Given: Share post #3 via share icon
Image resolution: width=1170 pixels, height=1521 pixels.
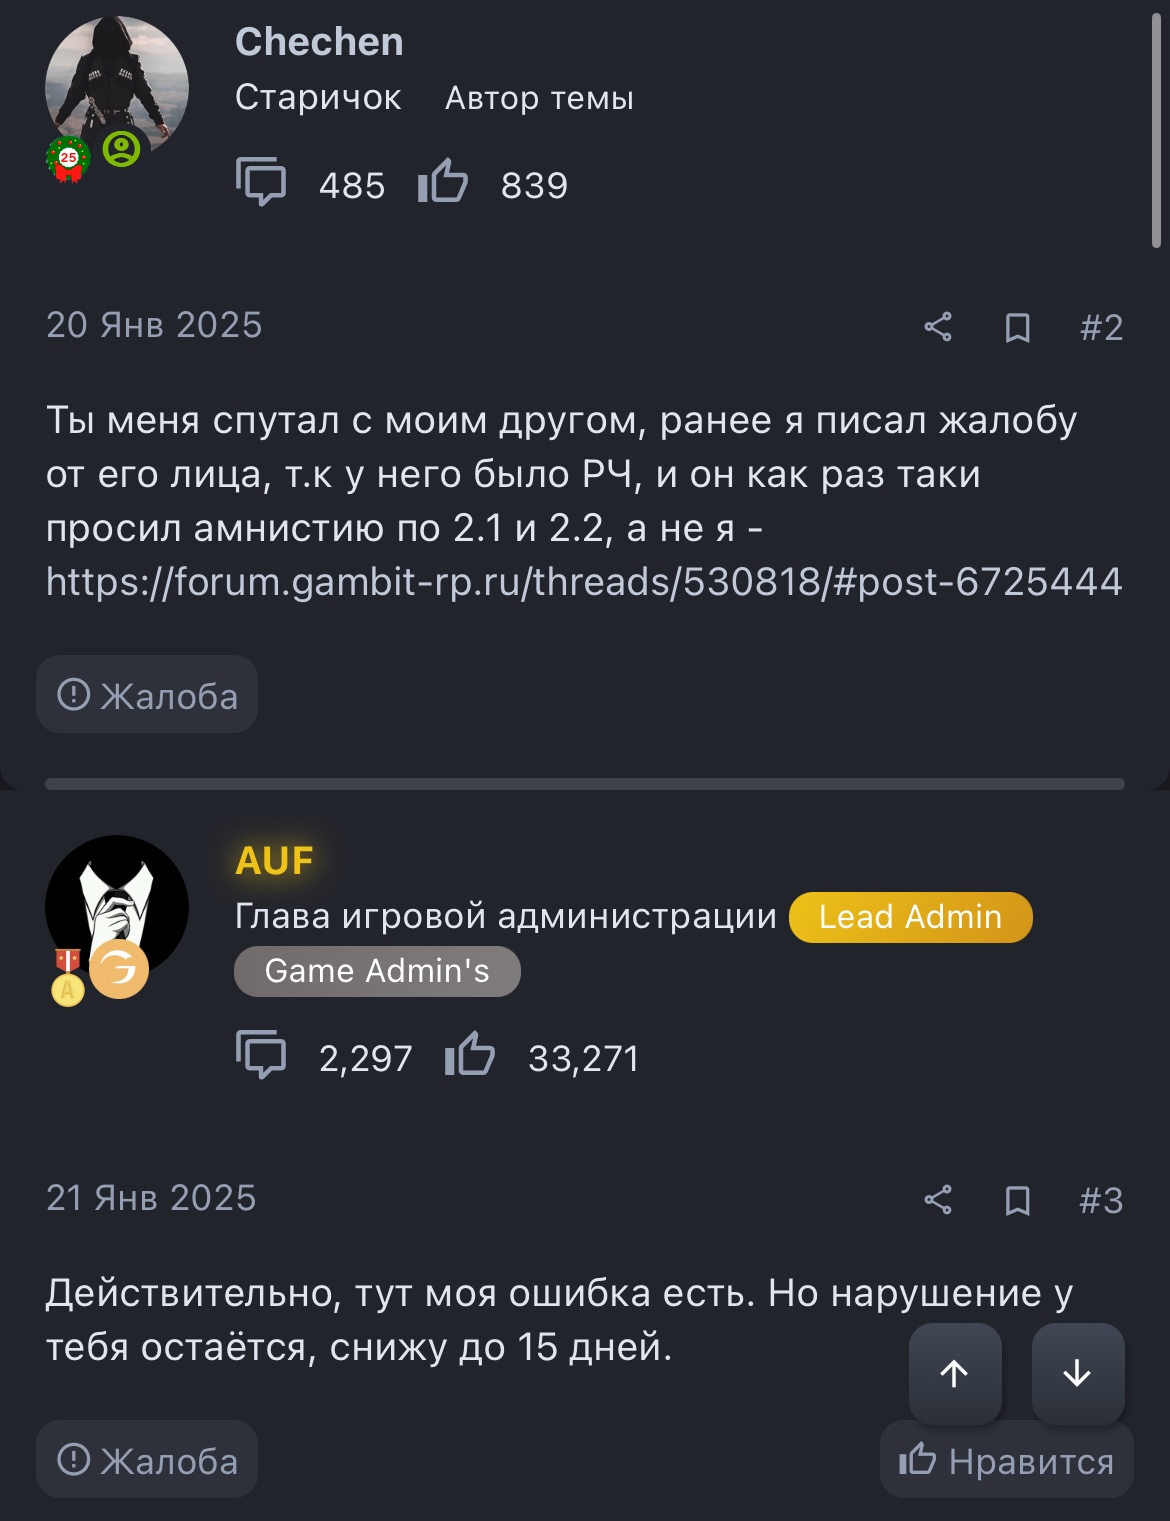Looking at the screenshot, I should coord(937,1200).
